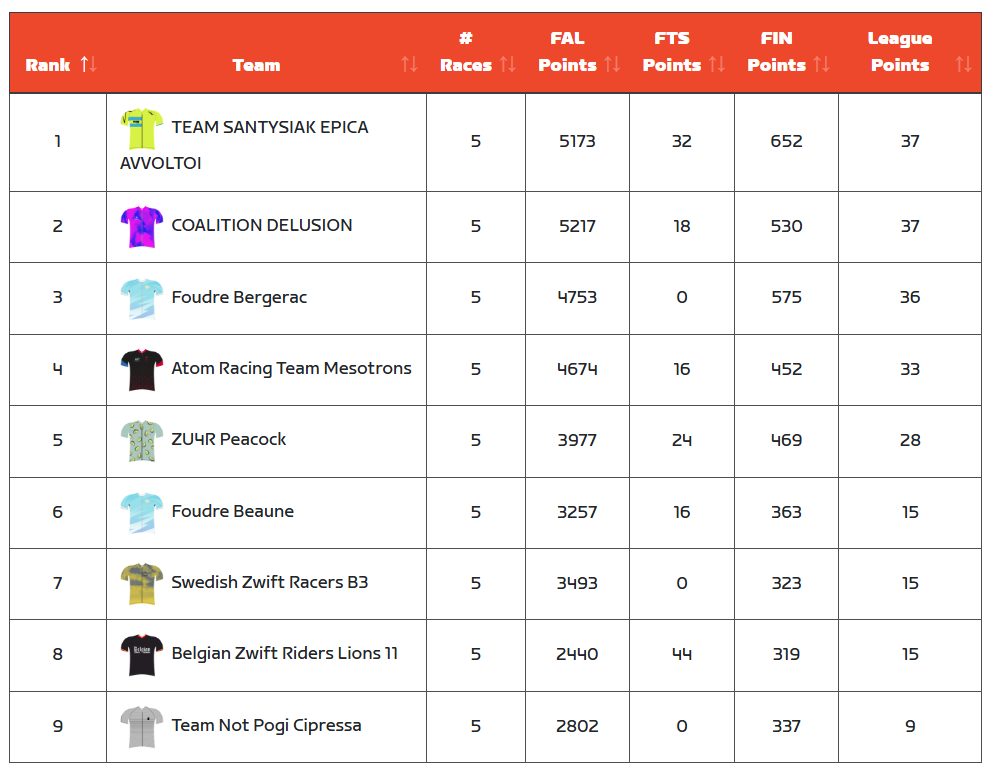994x776 pixels.
Task: Click Swedish Zwift Racers yellow jersey
Action: click(x=141, y=584)
